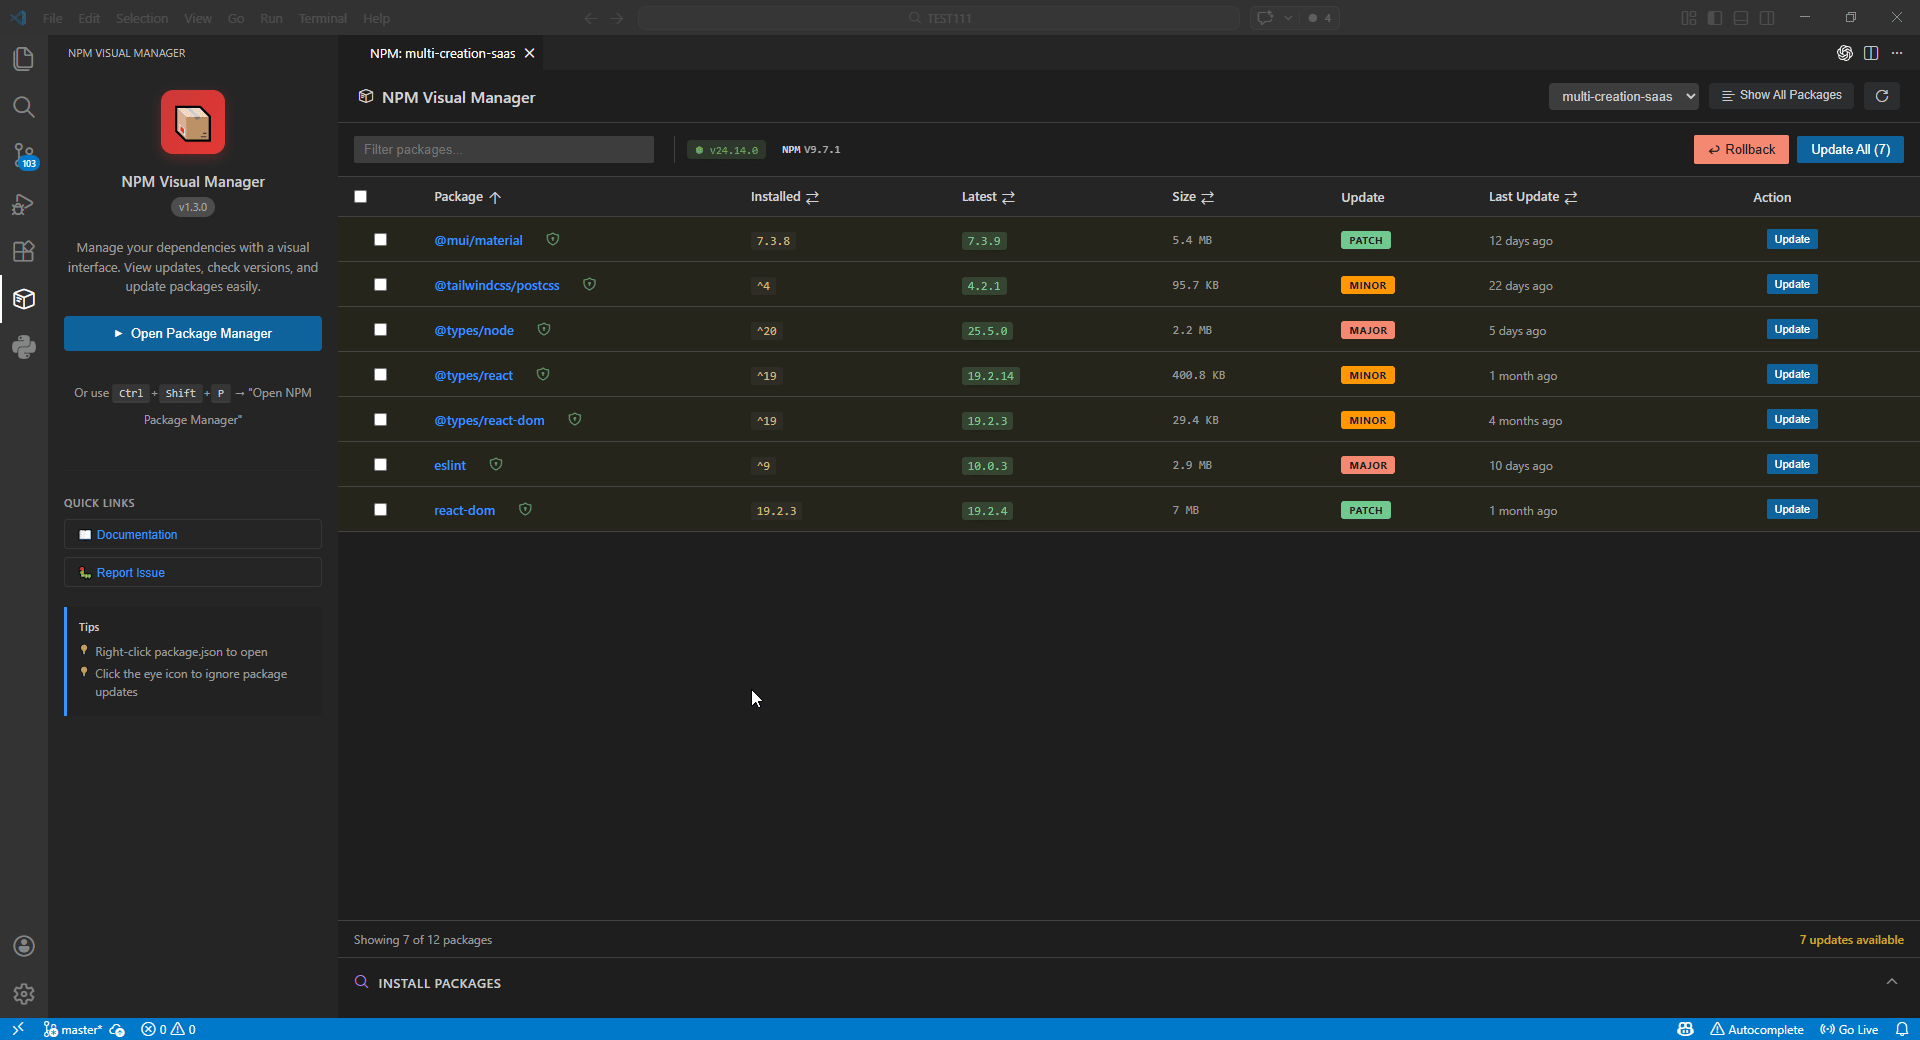Open the Terminal menu

(x=322, y=18)
